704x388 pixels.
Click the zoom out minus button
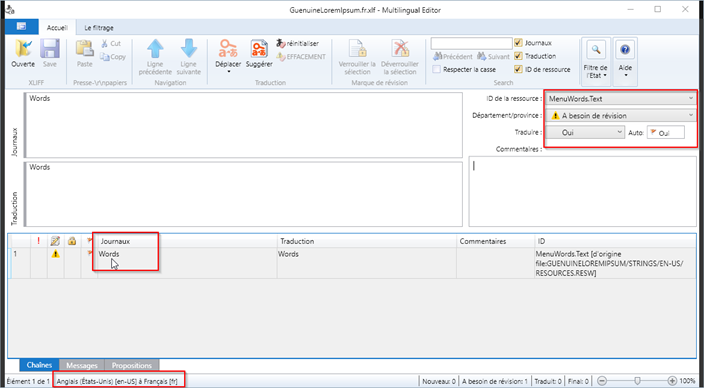(602, 381)
